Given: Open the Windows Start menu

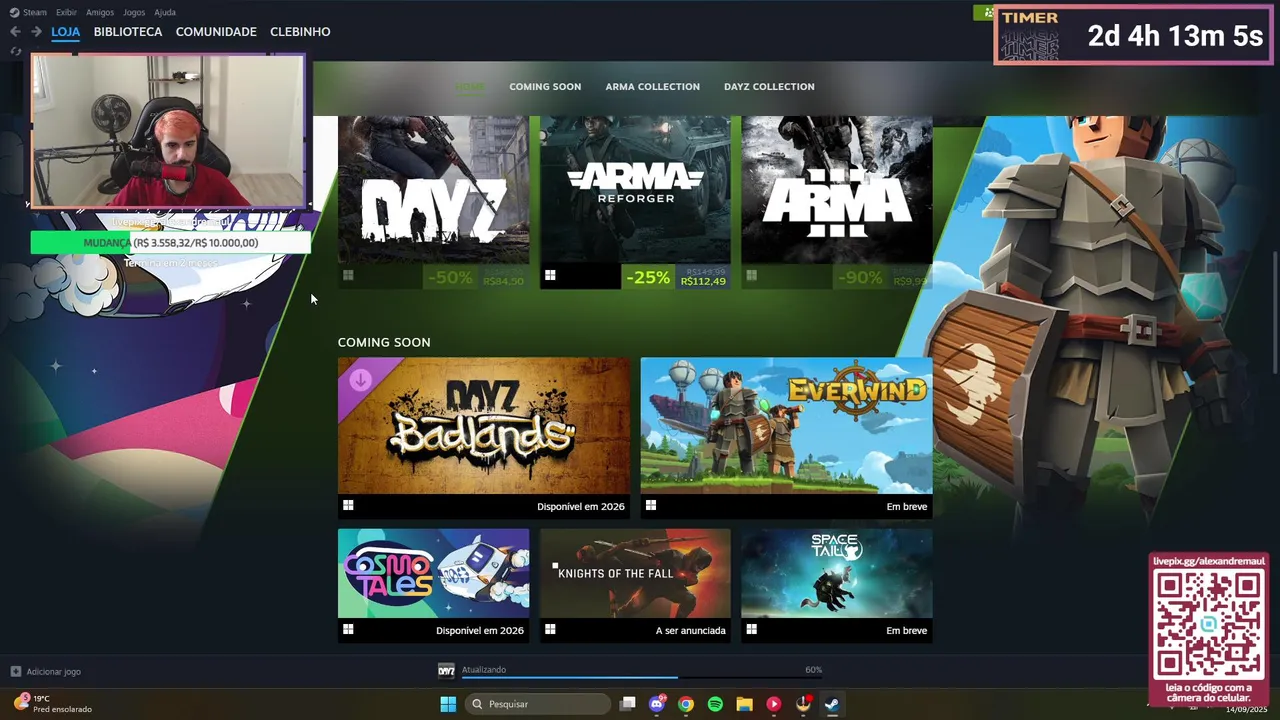Looking at the screenshot, I should [448, 704].
